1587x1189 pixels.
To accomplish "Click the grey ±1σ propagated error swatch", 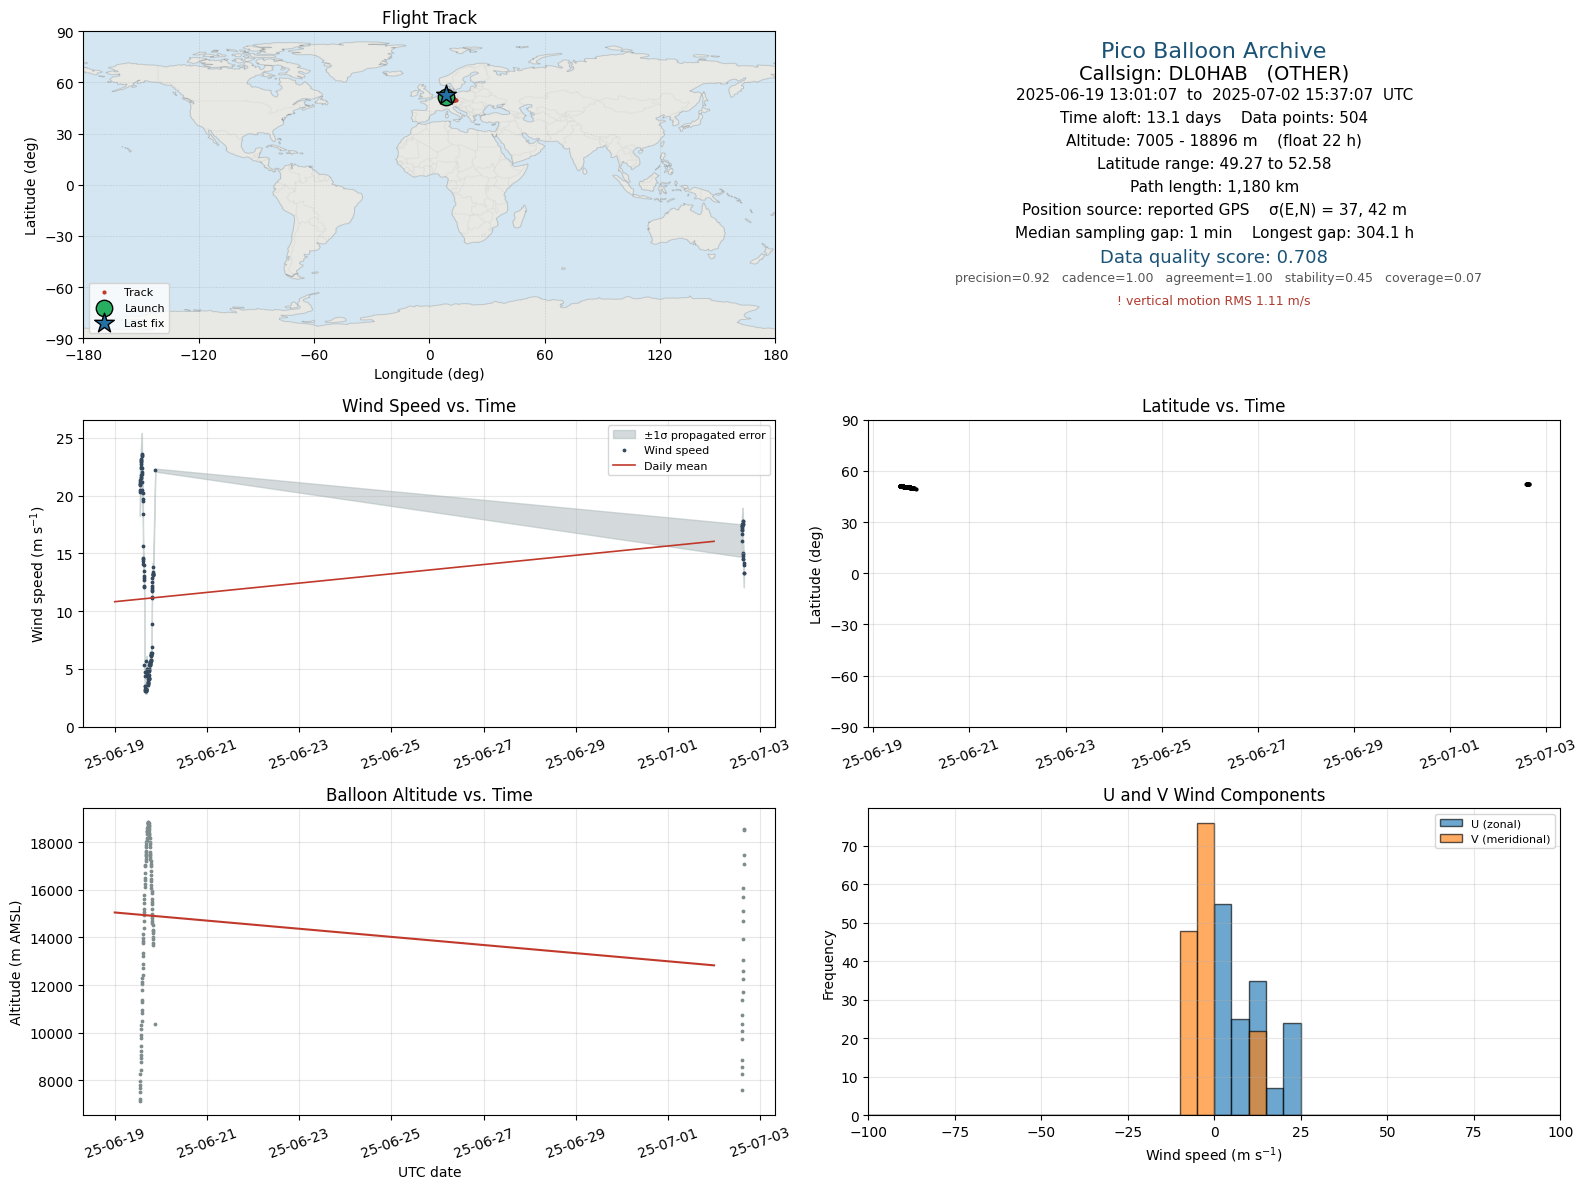I will click(x=624, y=435).
